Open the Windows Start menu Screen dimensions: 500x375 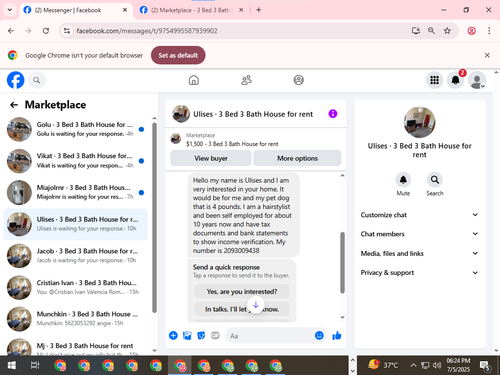[12, 365]
